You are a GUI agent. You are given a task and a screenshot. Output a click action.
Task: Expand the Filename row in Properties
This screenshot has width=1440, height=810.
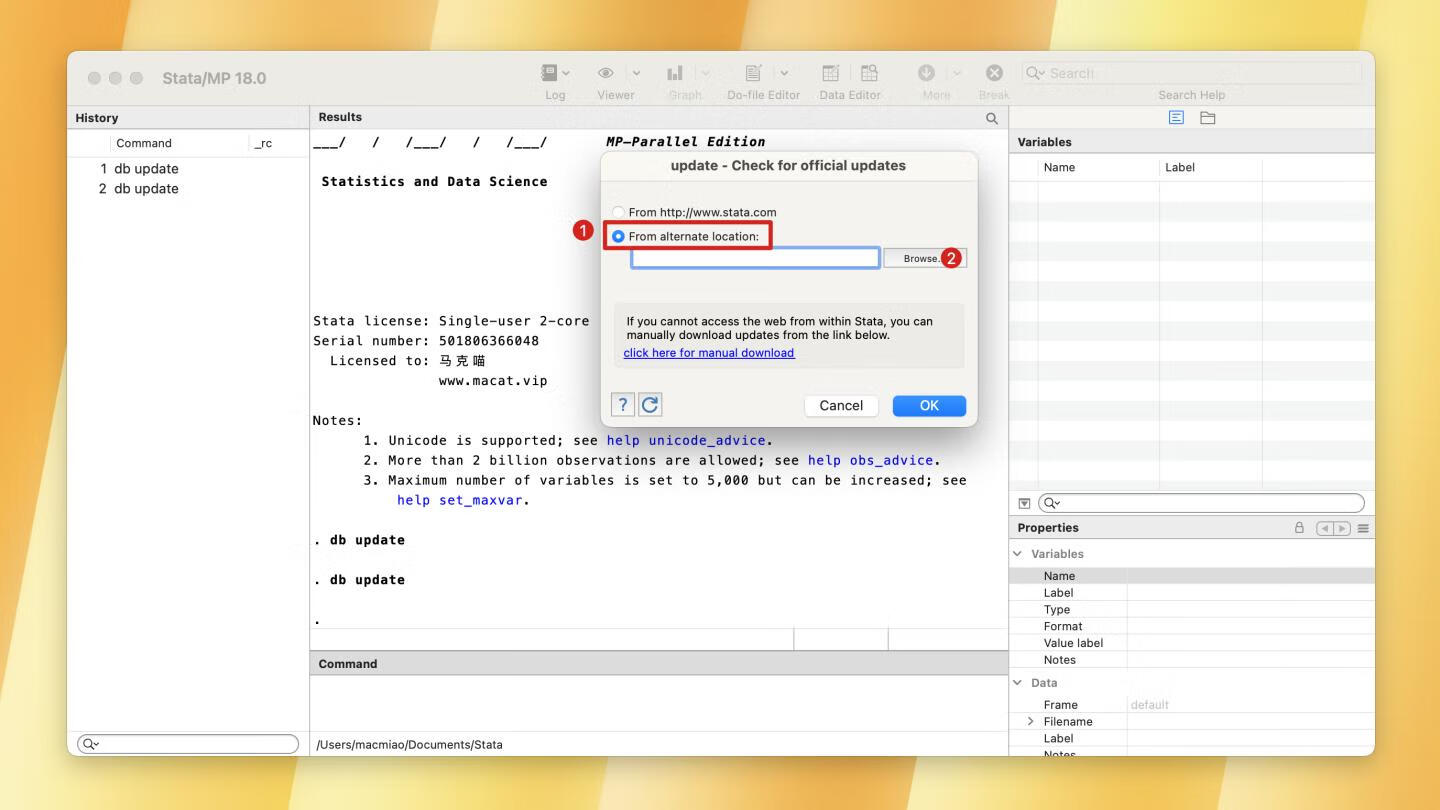(1031, 721)
